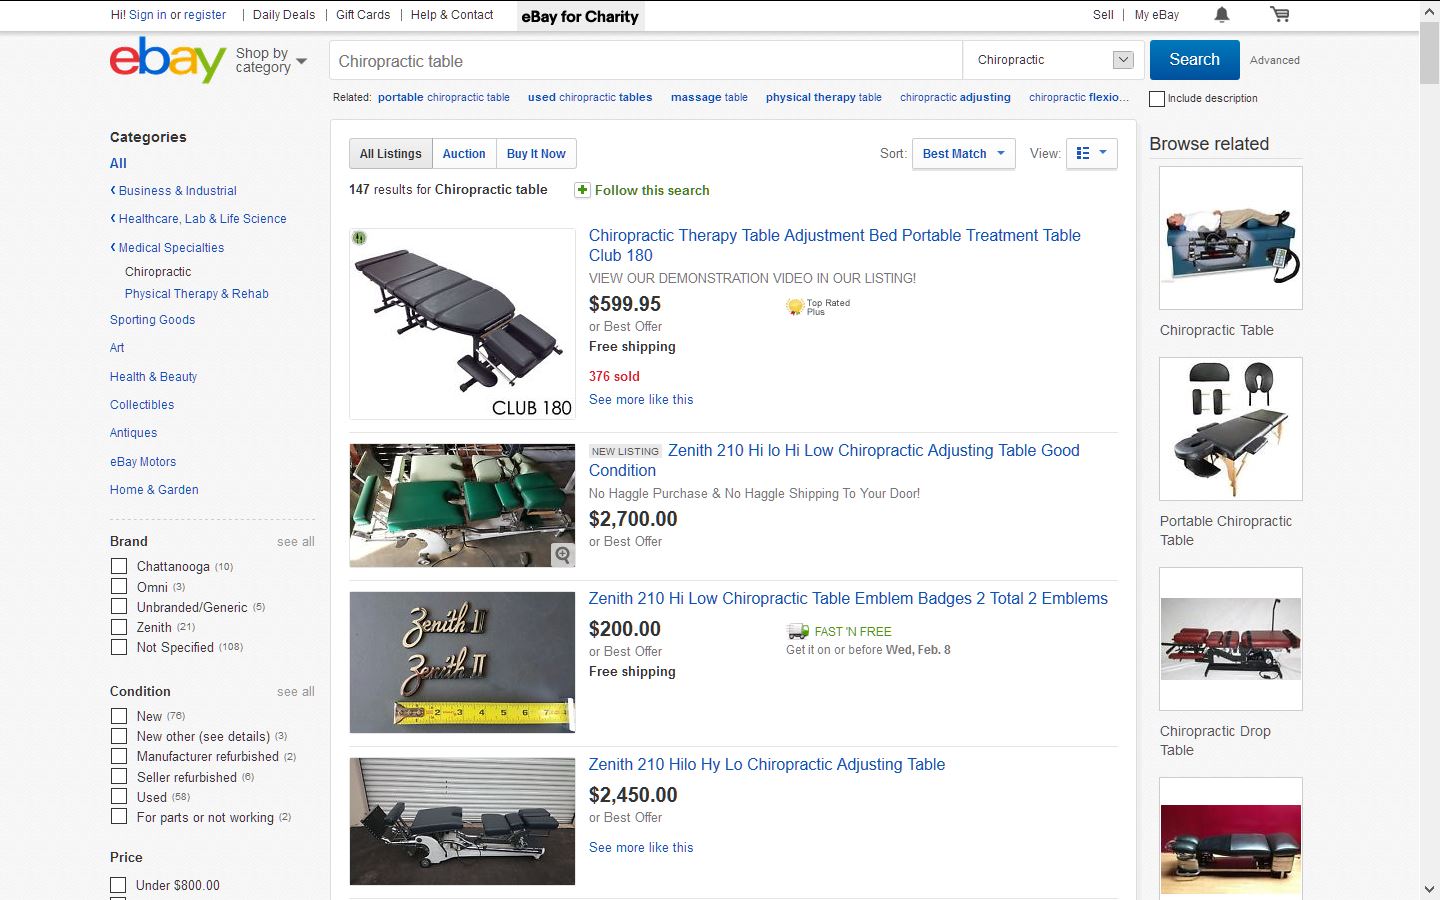1440x900 pixels.
Task: Check the Not Specified brand checkbox
Action: click(119, 647)
